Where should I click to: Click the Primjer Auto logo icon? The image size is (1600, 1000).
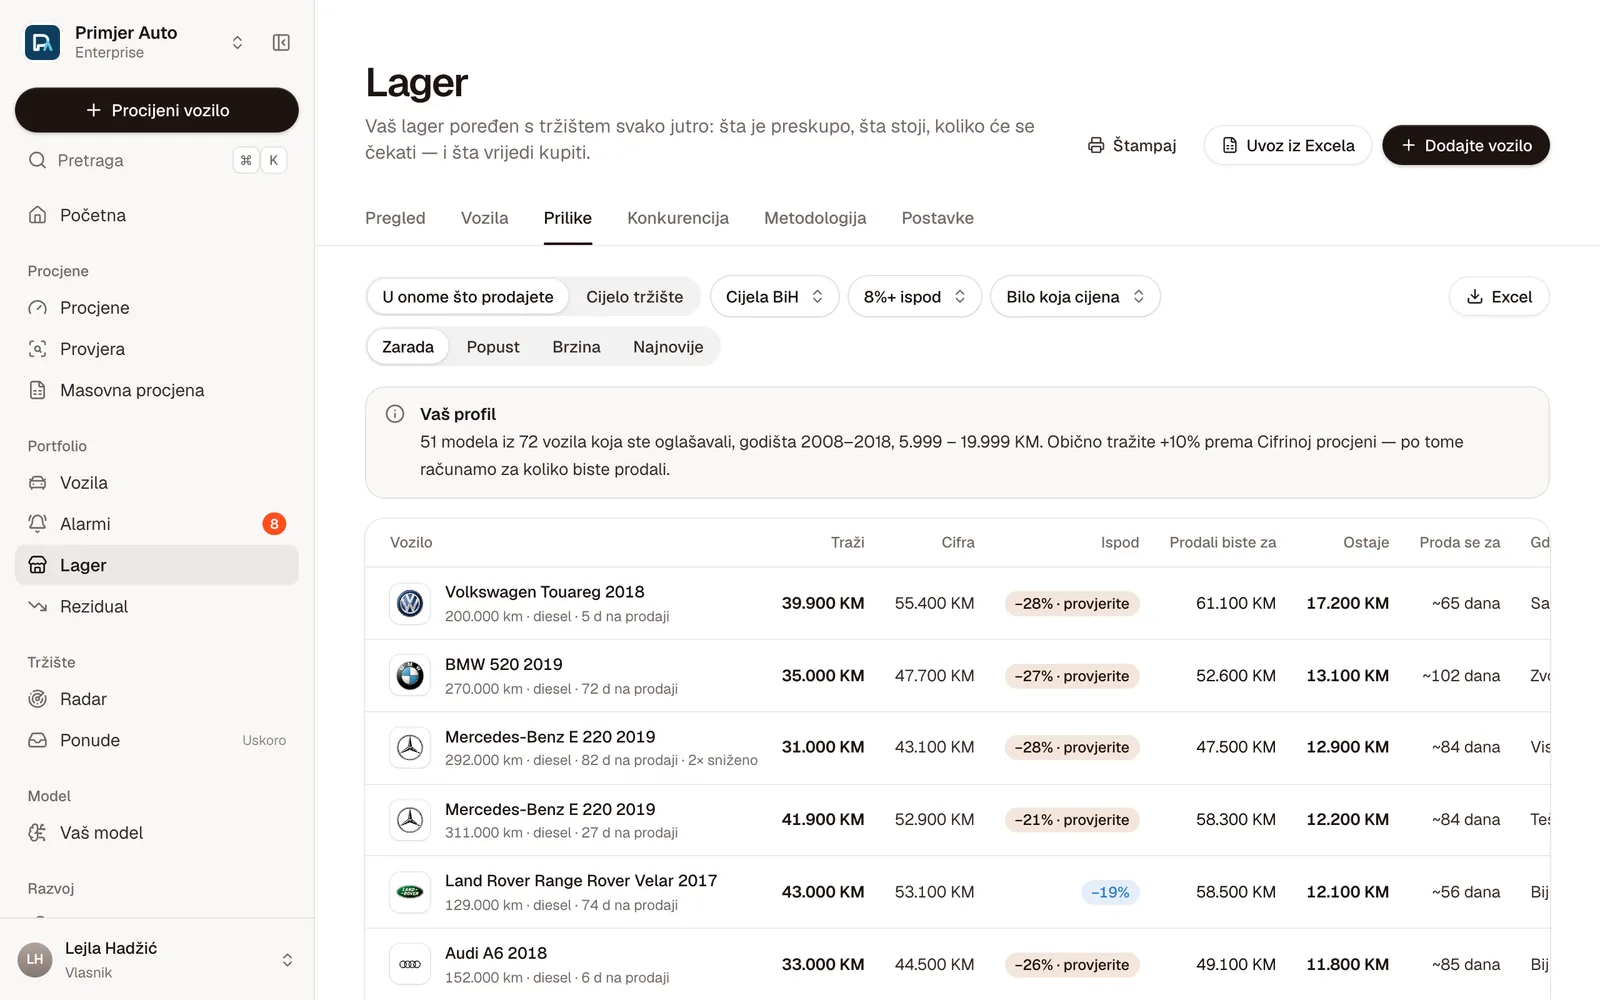42,42
